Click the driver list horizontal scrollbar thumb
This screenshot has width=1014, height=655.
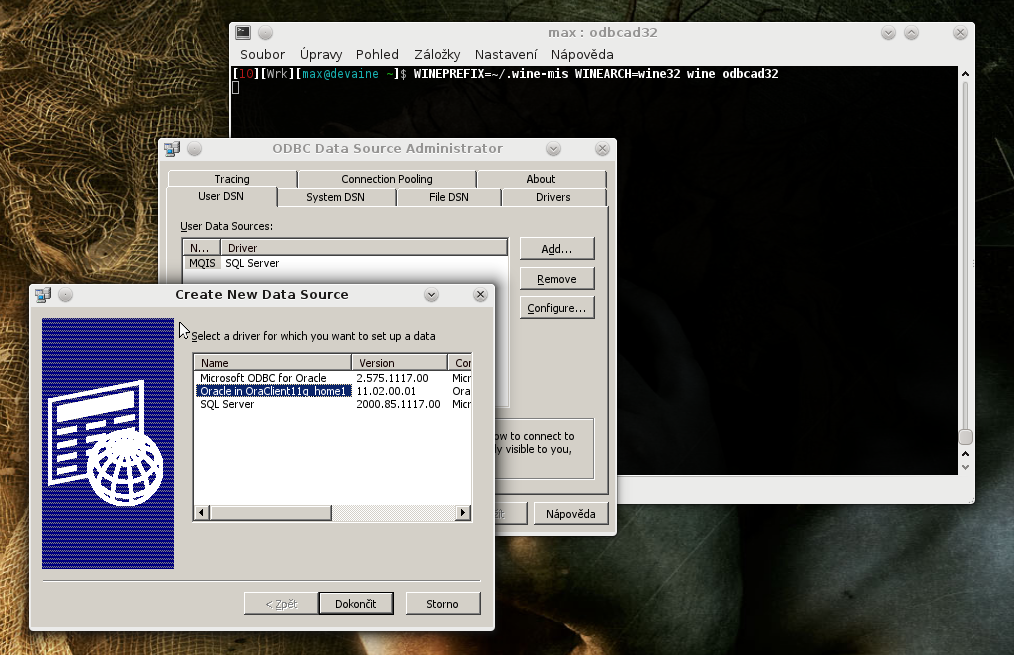(x=270, y=513)
